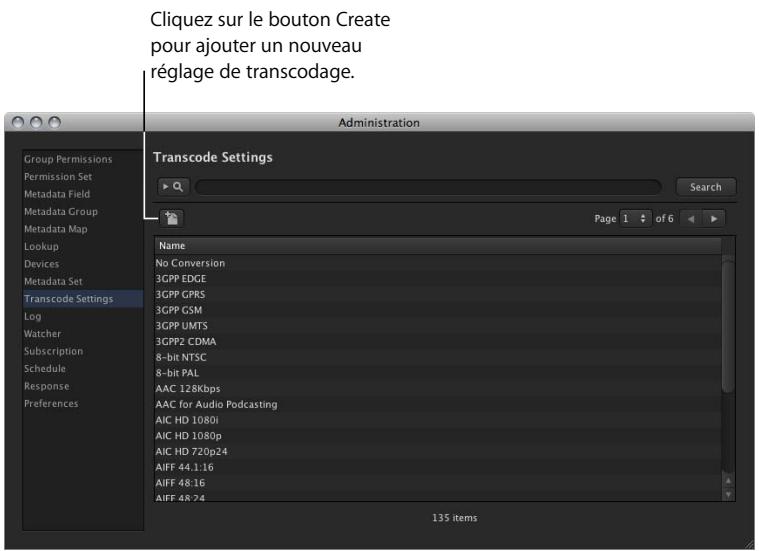Click the search text field

(428, 187)
